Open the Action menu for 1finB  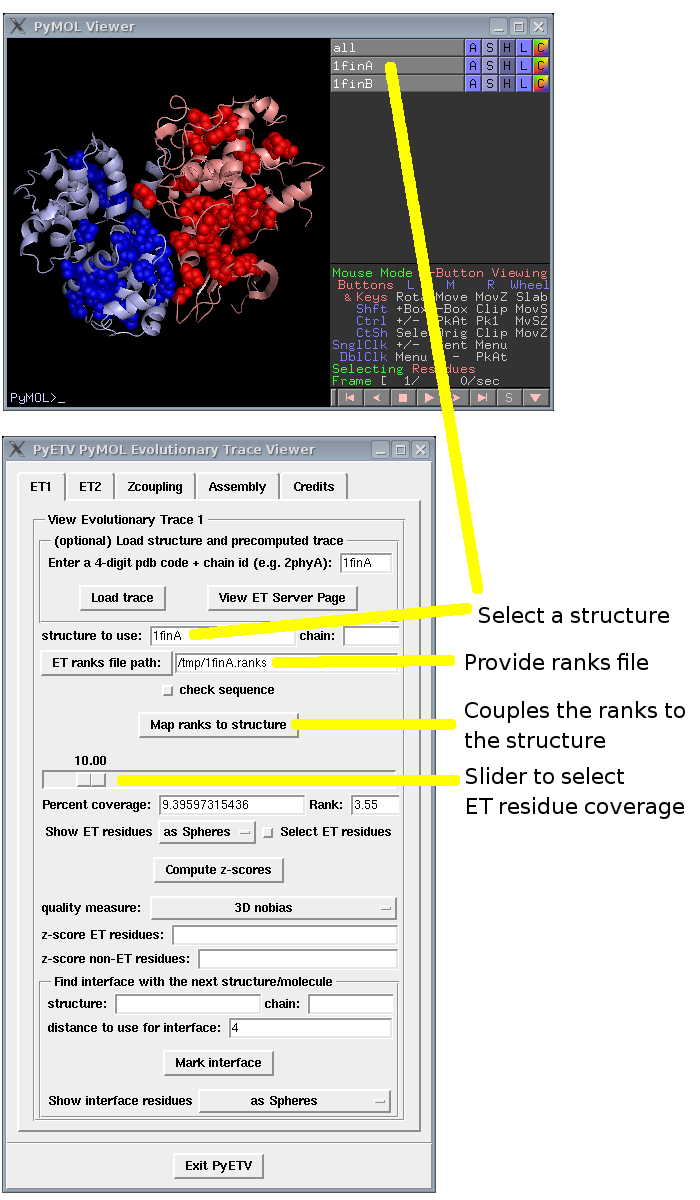[x=473, y=84]
